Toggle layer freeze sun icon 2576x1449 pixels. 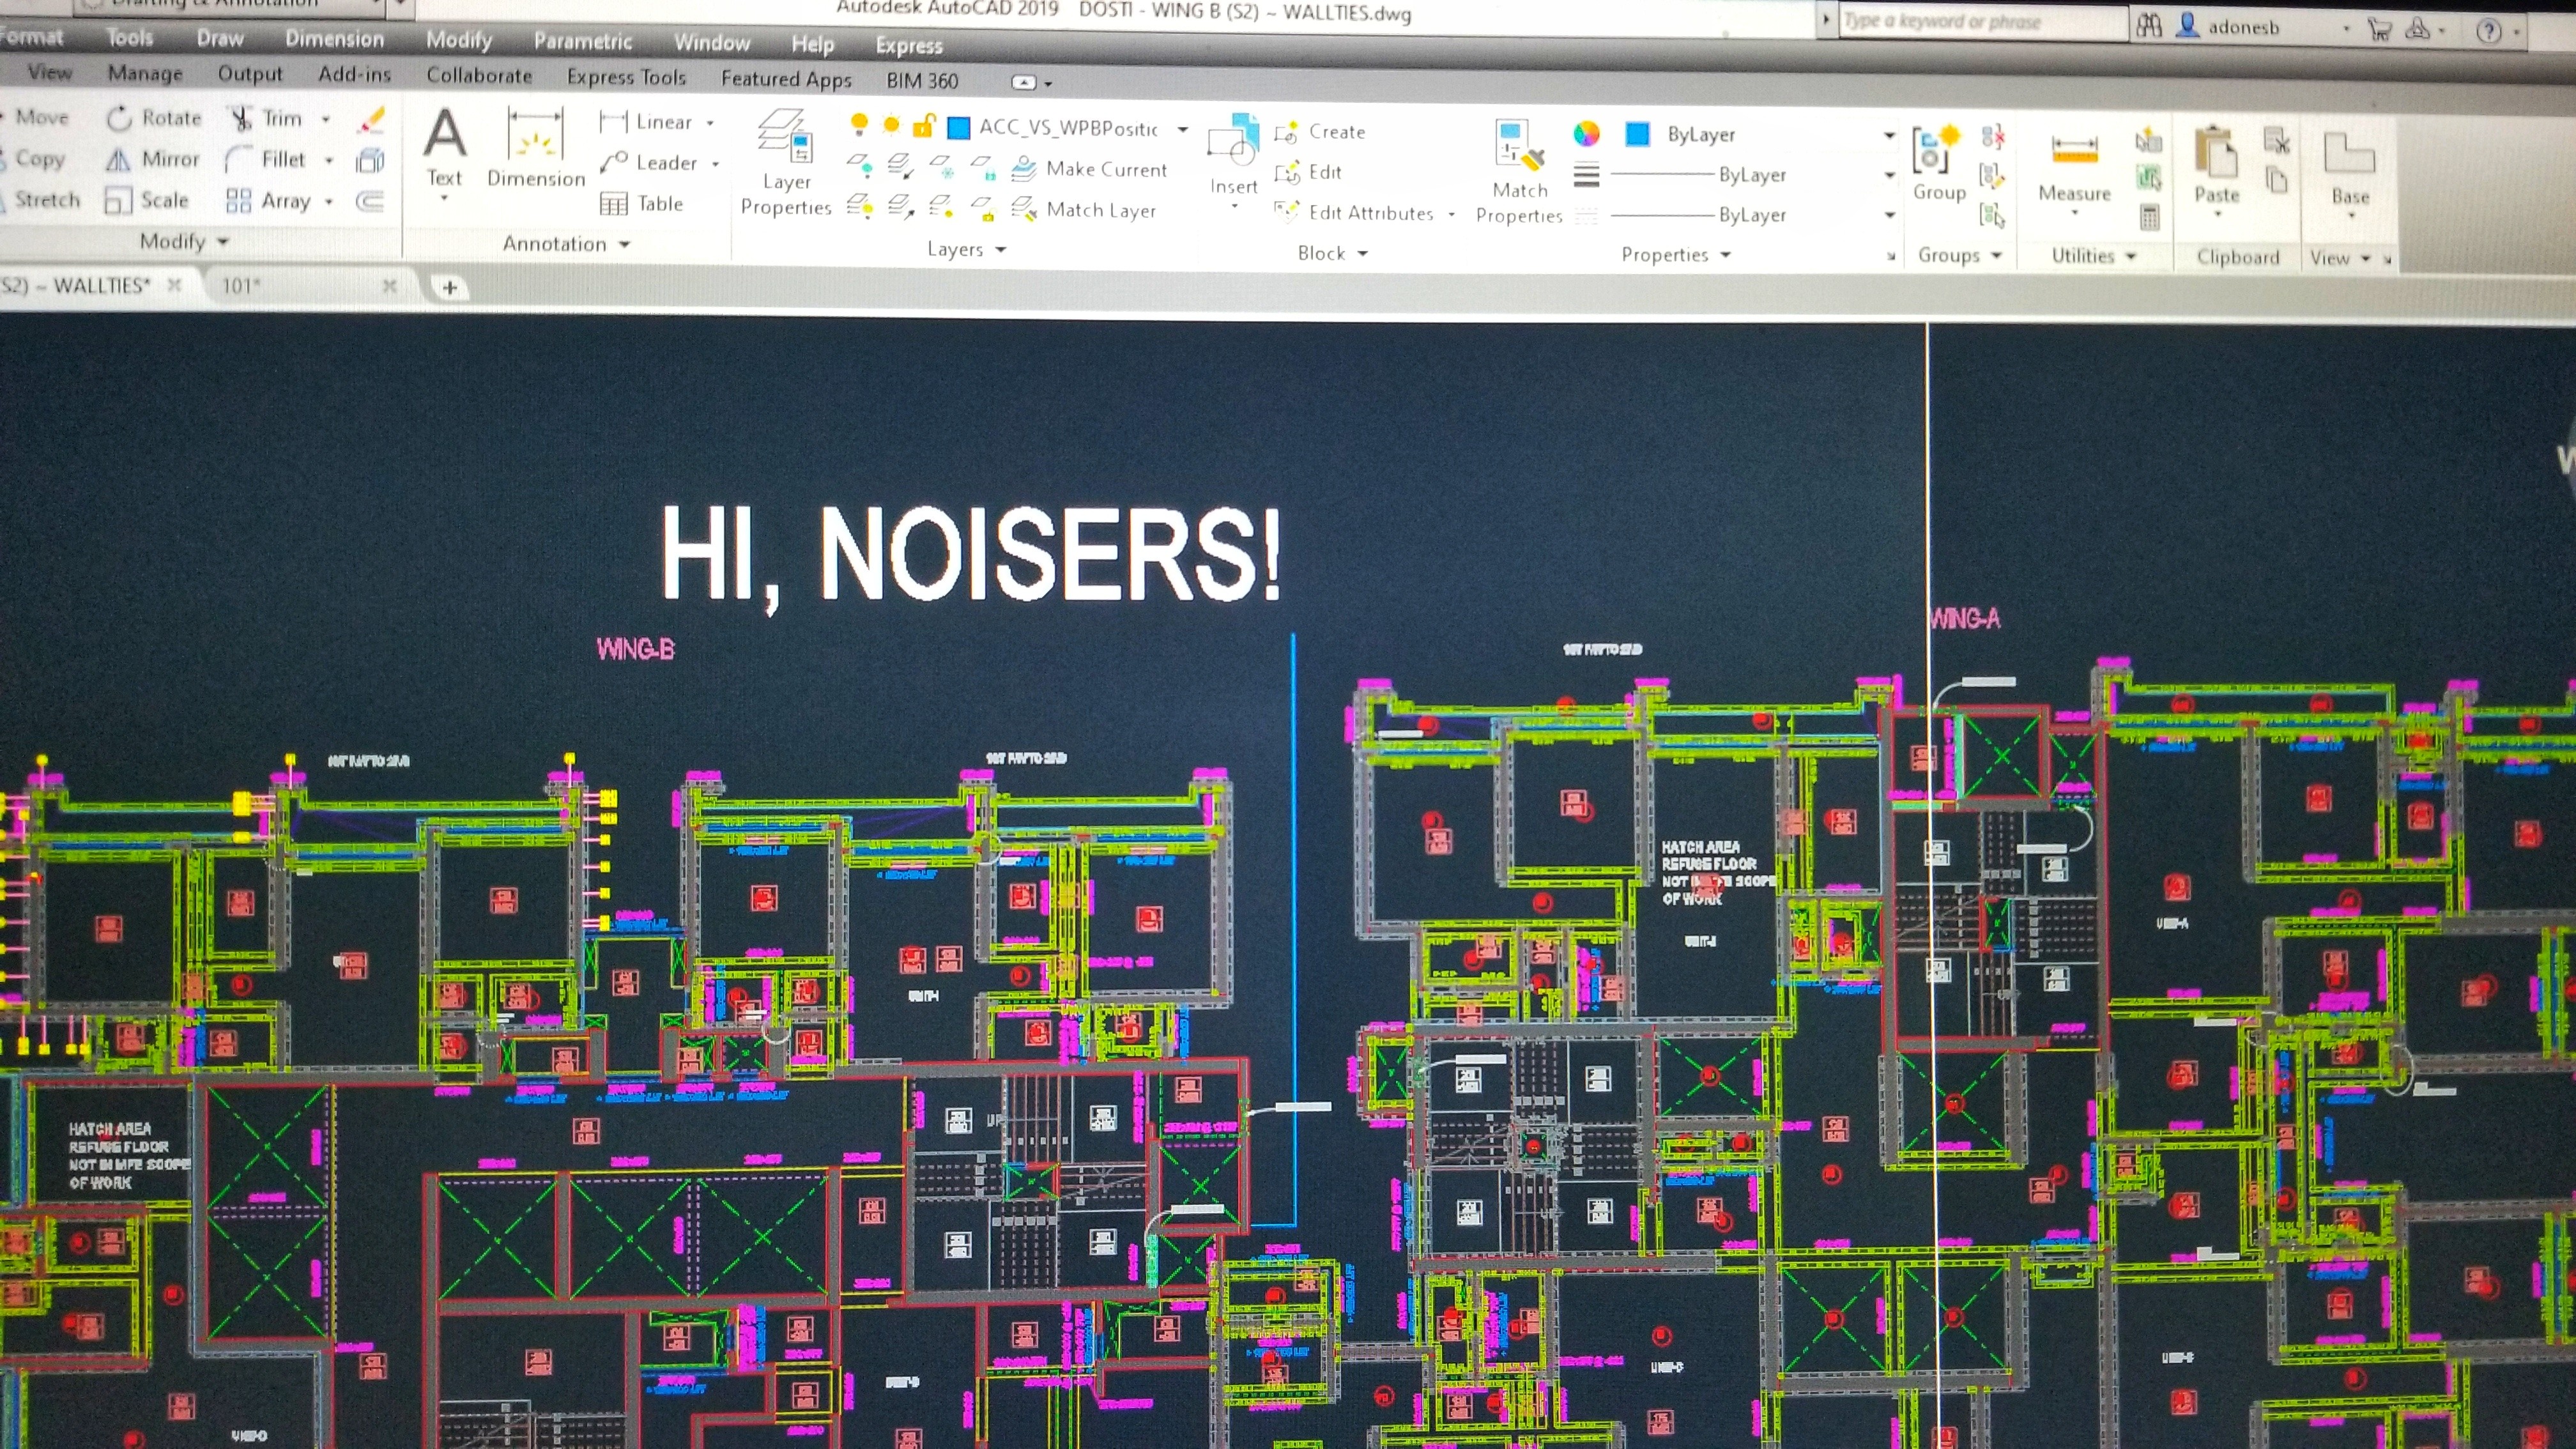click(x=891, y=125)
